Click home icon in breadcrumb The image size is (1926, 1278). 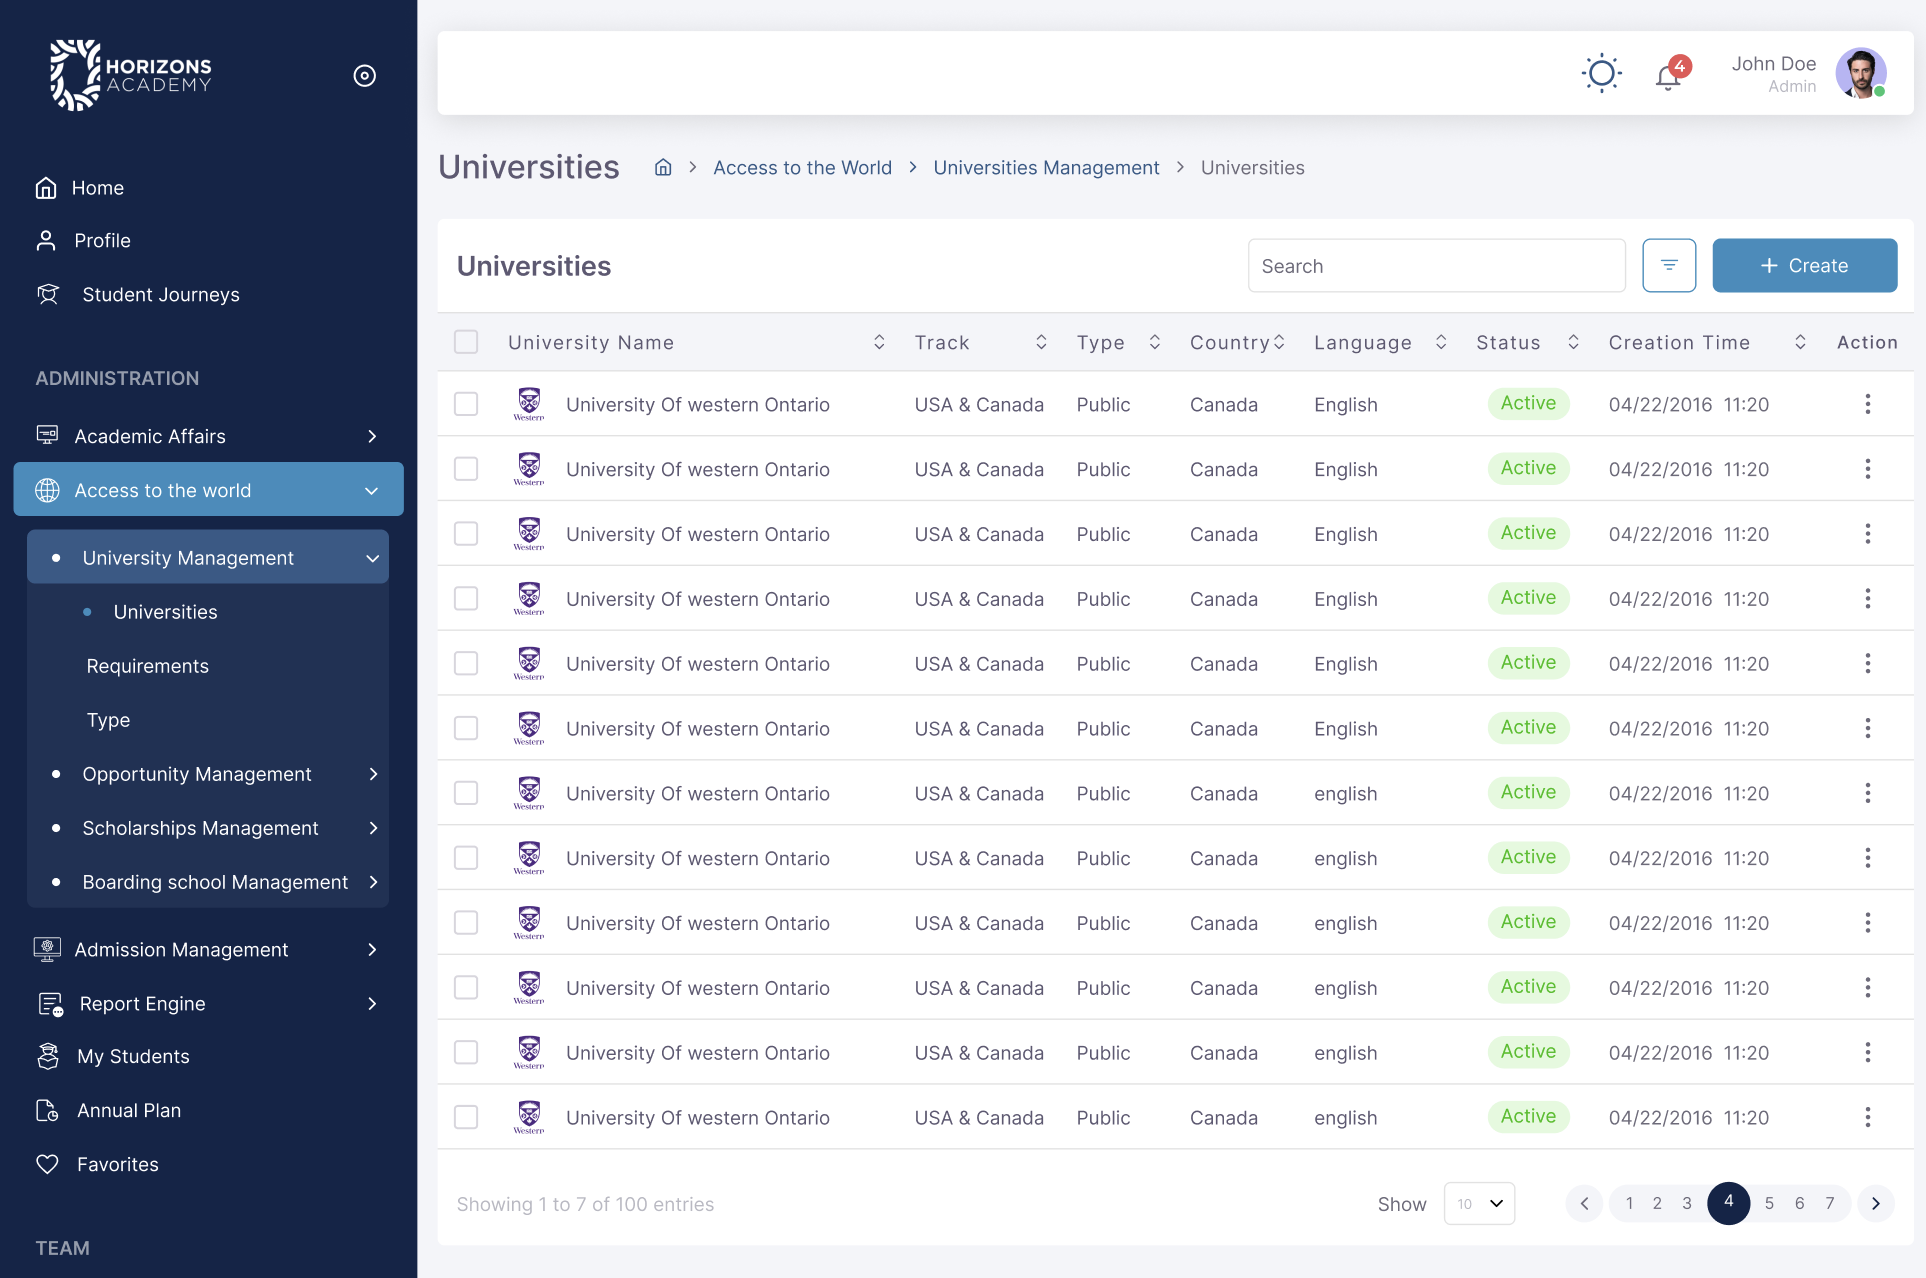point(663,168)
